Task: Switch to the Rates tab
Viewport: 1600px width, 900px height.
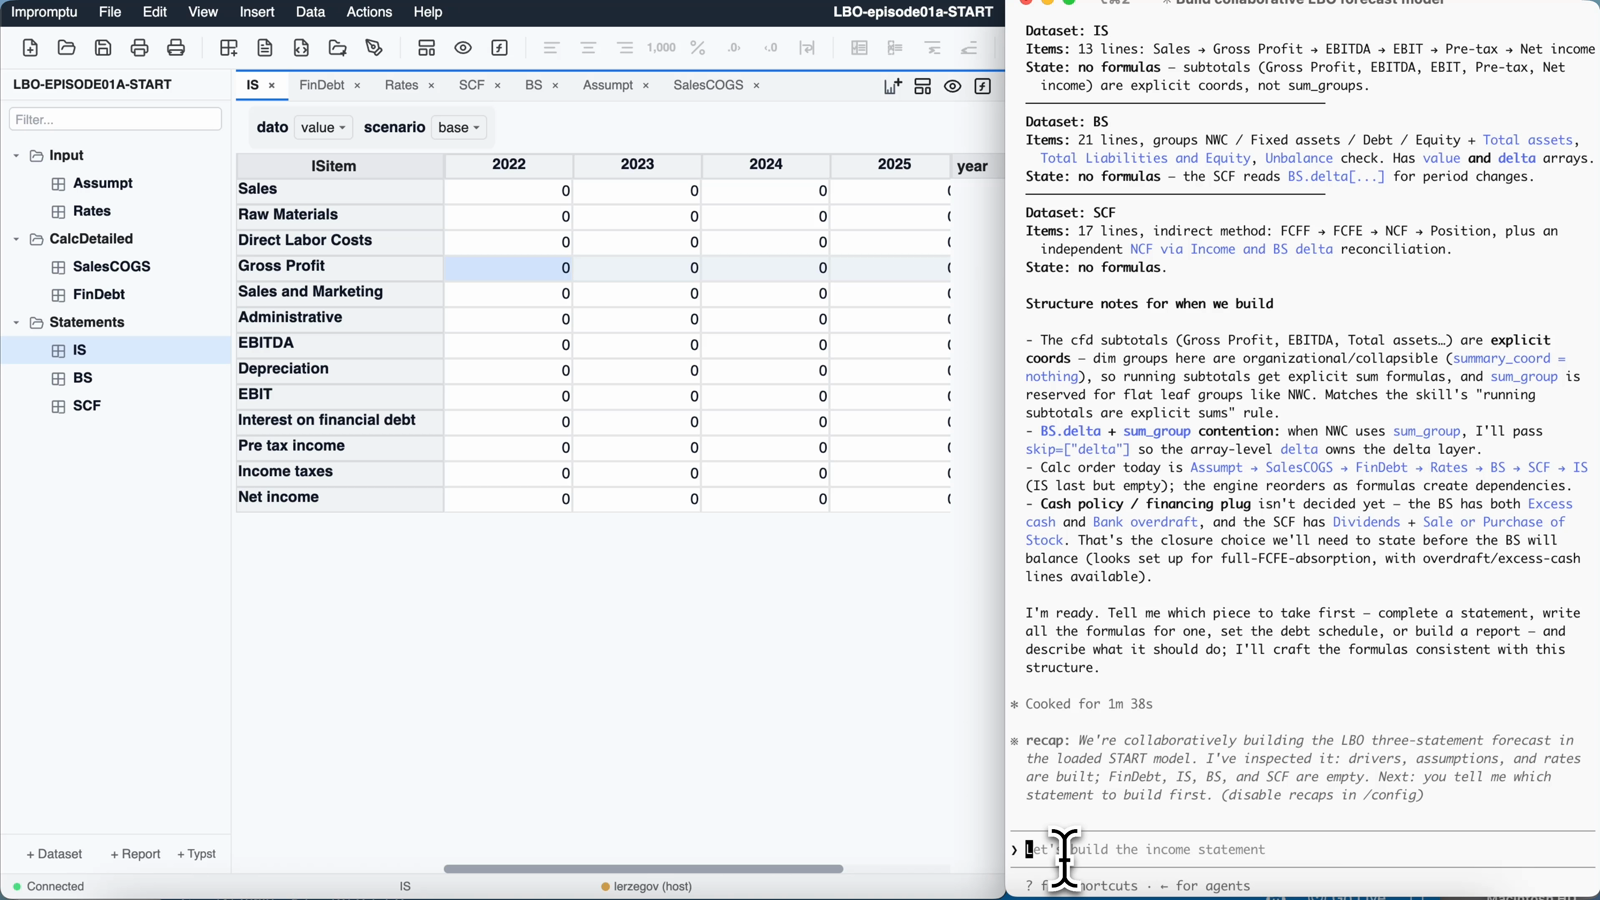Action: click(401, 85)
